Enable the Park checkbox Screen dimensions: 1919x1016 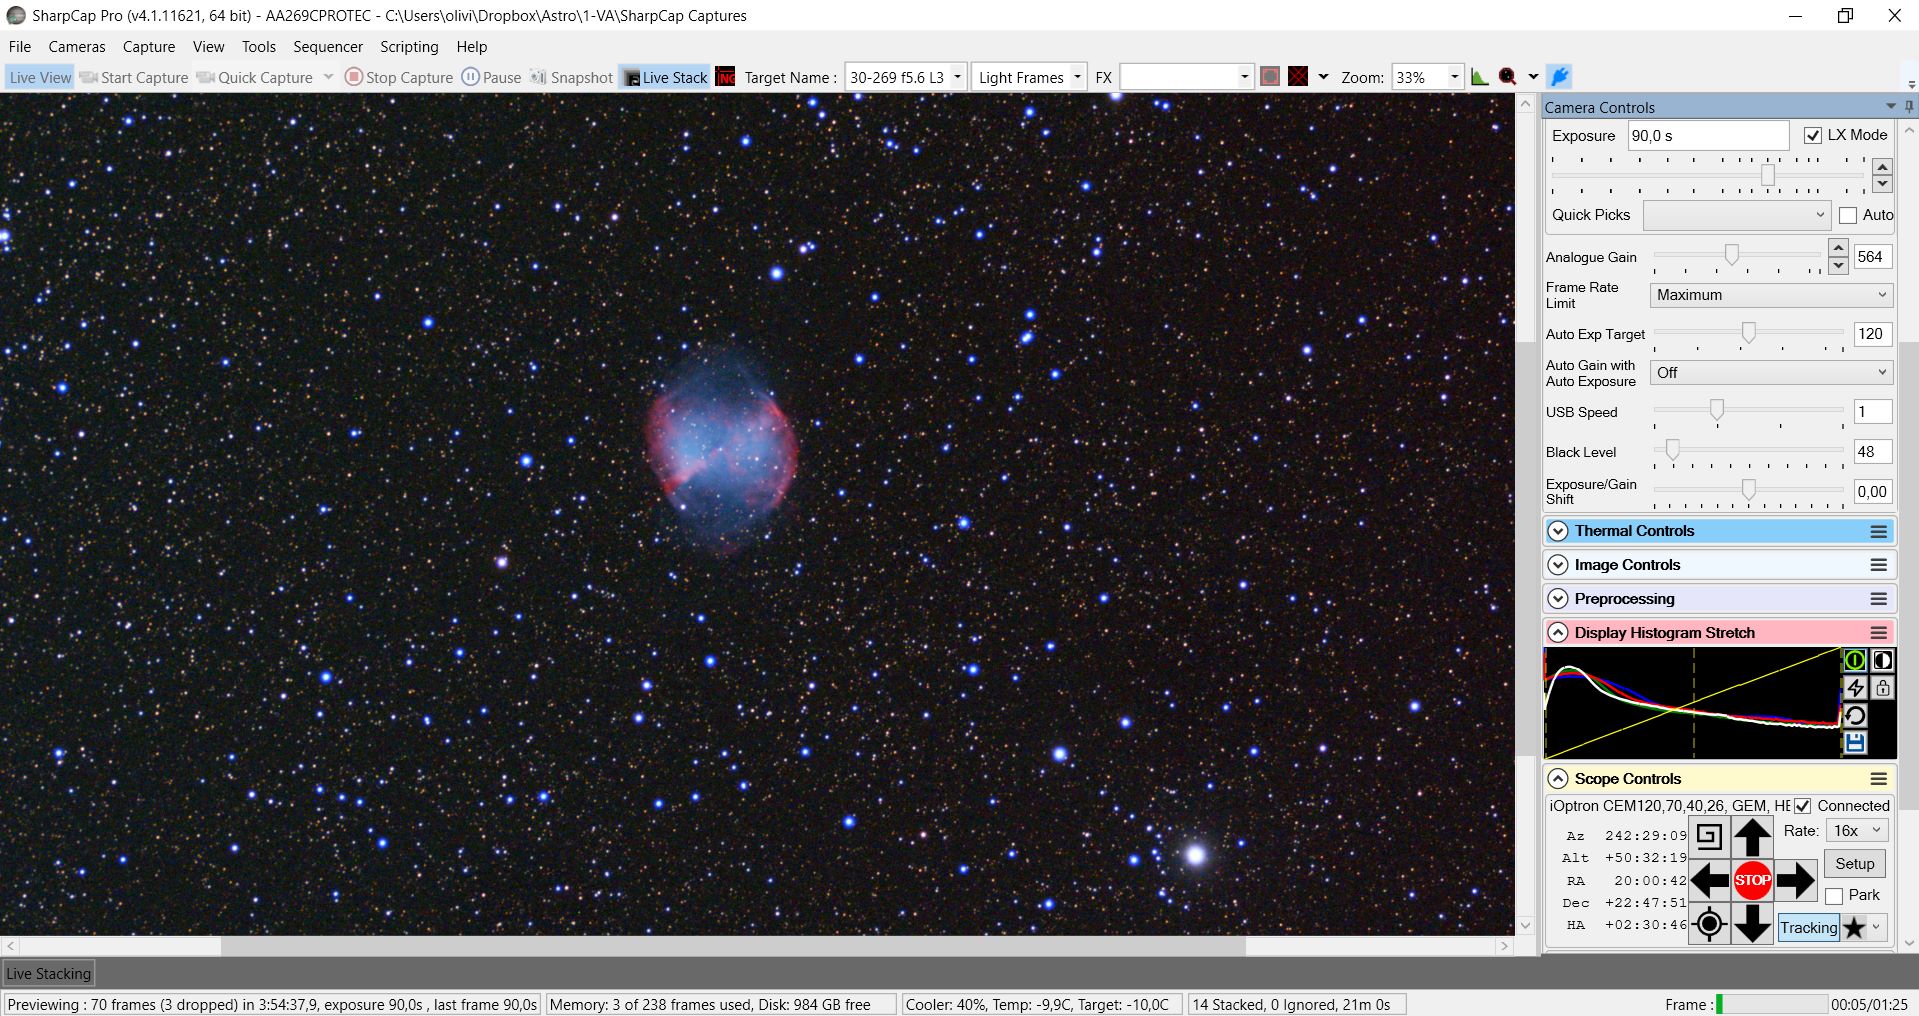click(x=1834, y=896)
